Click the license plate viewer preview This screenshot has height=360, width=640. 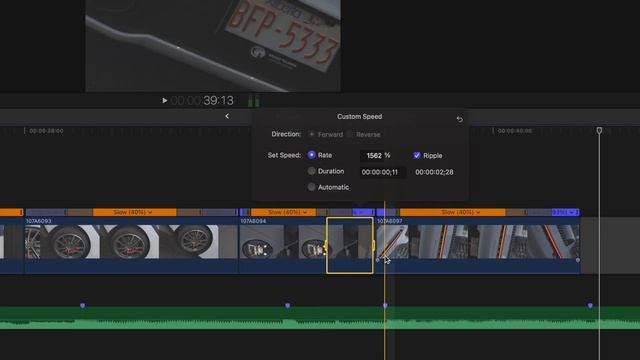point(213,45)
